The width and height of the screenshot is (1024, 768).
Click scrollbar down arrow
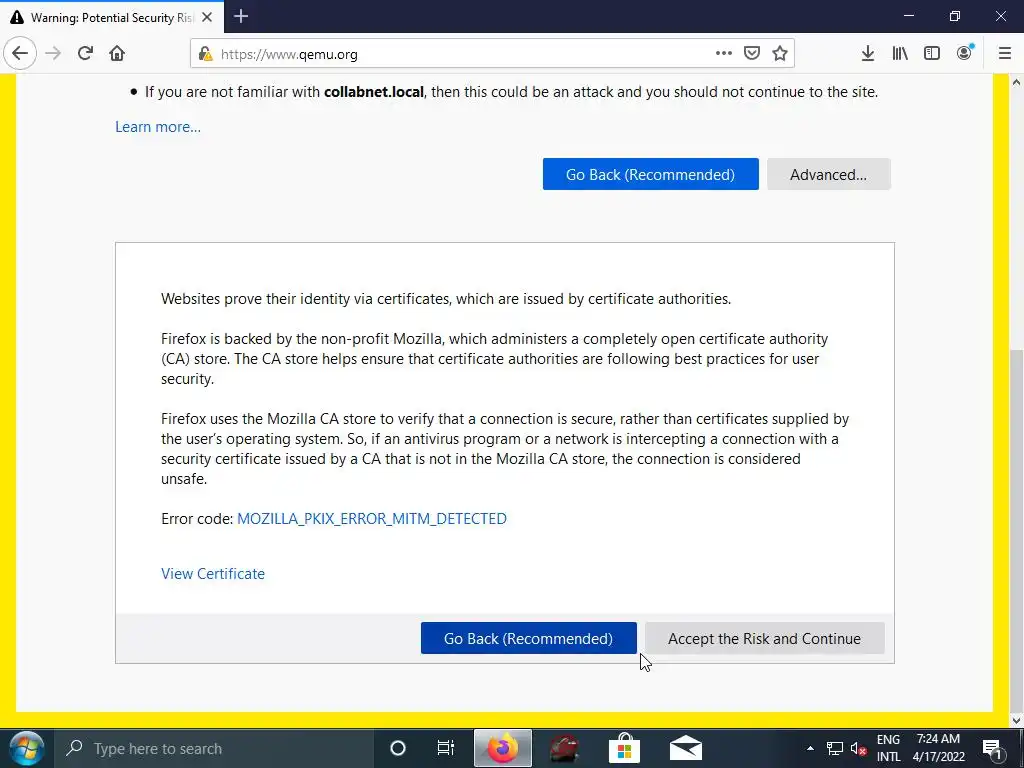1016,720
